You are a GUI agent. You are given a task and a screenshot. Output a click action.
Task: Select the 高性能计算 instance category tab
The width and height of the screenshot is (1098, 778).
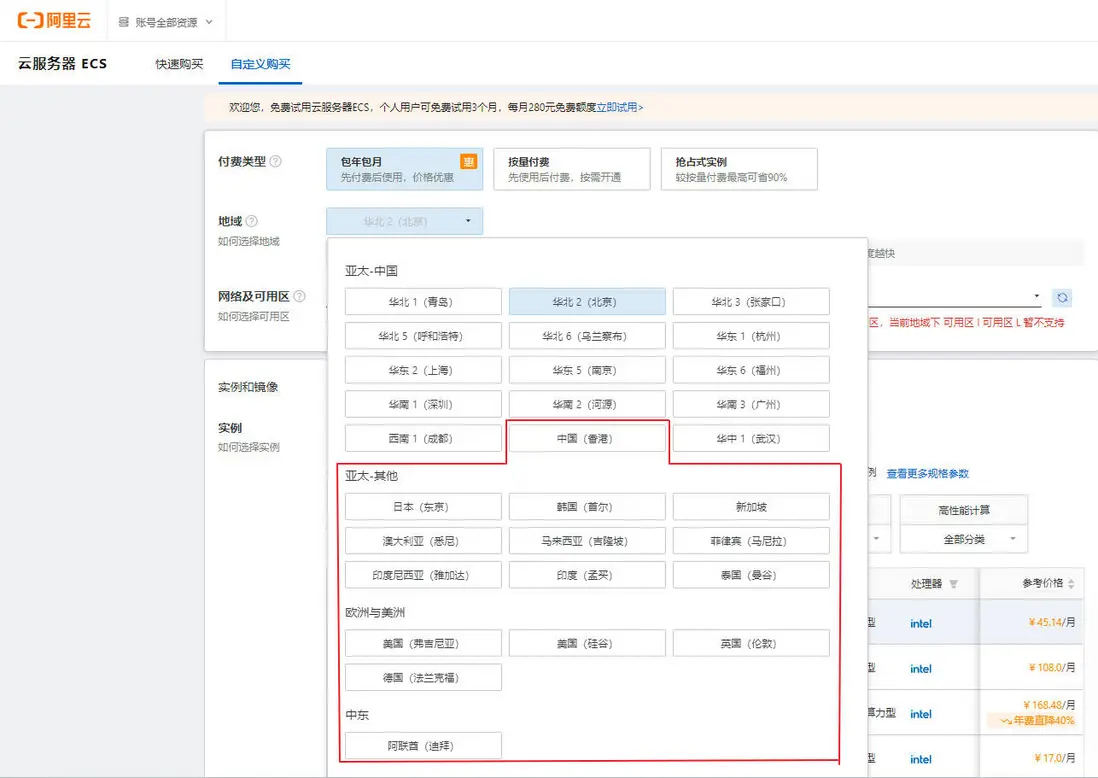click(964, 510)
